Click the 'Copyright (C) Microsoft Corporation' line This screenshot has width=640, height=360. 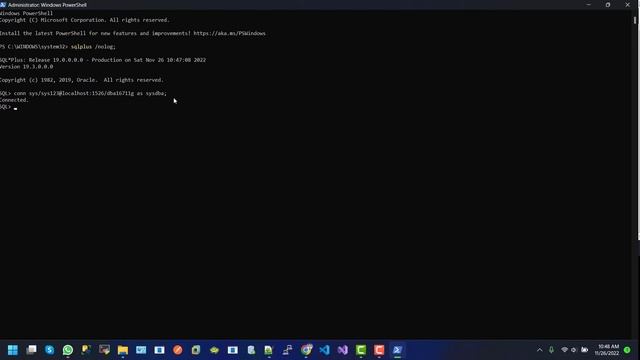pyautogui.click(x=84, y=20)
